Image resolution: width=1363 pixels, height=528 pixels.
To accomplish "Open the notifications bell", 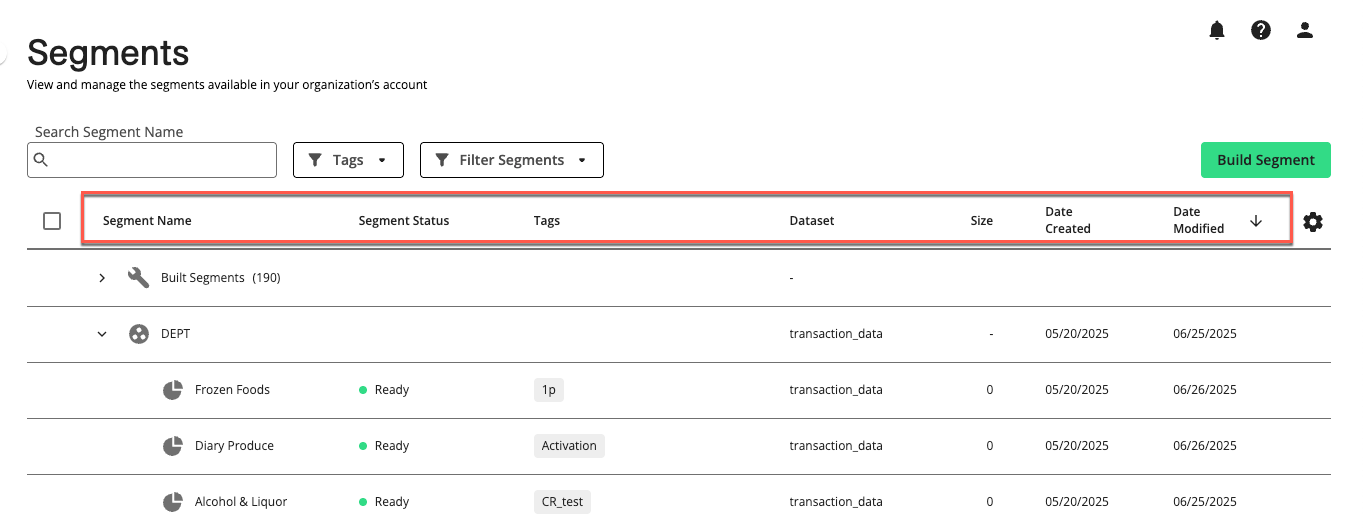I will pyautogui.click(x=1217, y=30).
